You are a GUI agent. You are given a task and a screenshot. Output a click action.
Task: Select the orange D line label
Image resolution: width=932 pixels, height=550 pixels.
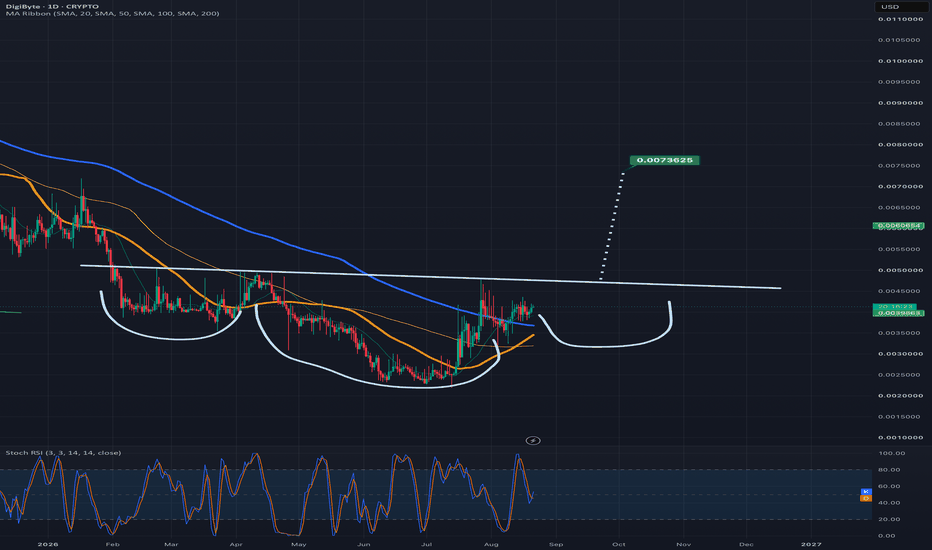(865, 498)
